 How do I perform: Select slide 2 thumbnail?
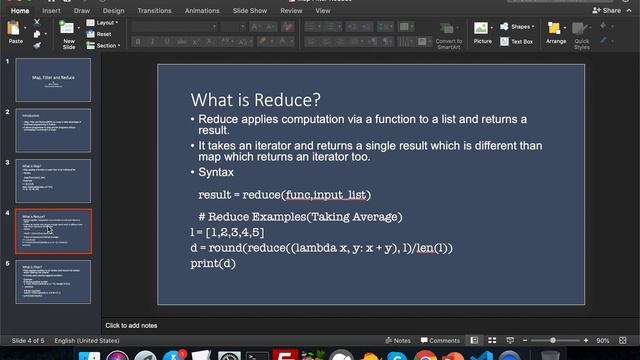click(53, 130)
